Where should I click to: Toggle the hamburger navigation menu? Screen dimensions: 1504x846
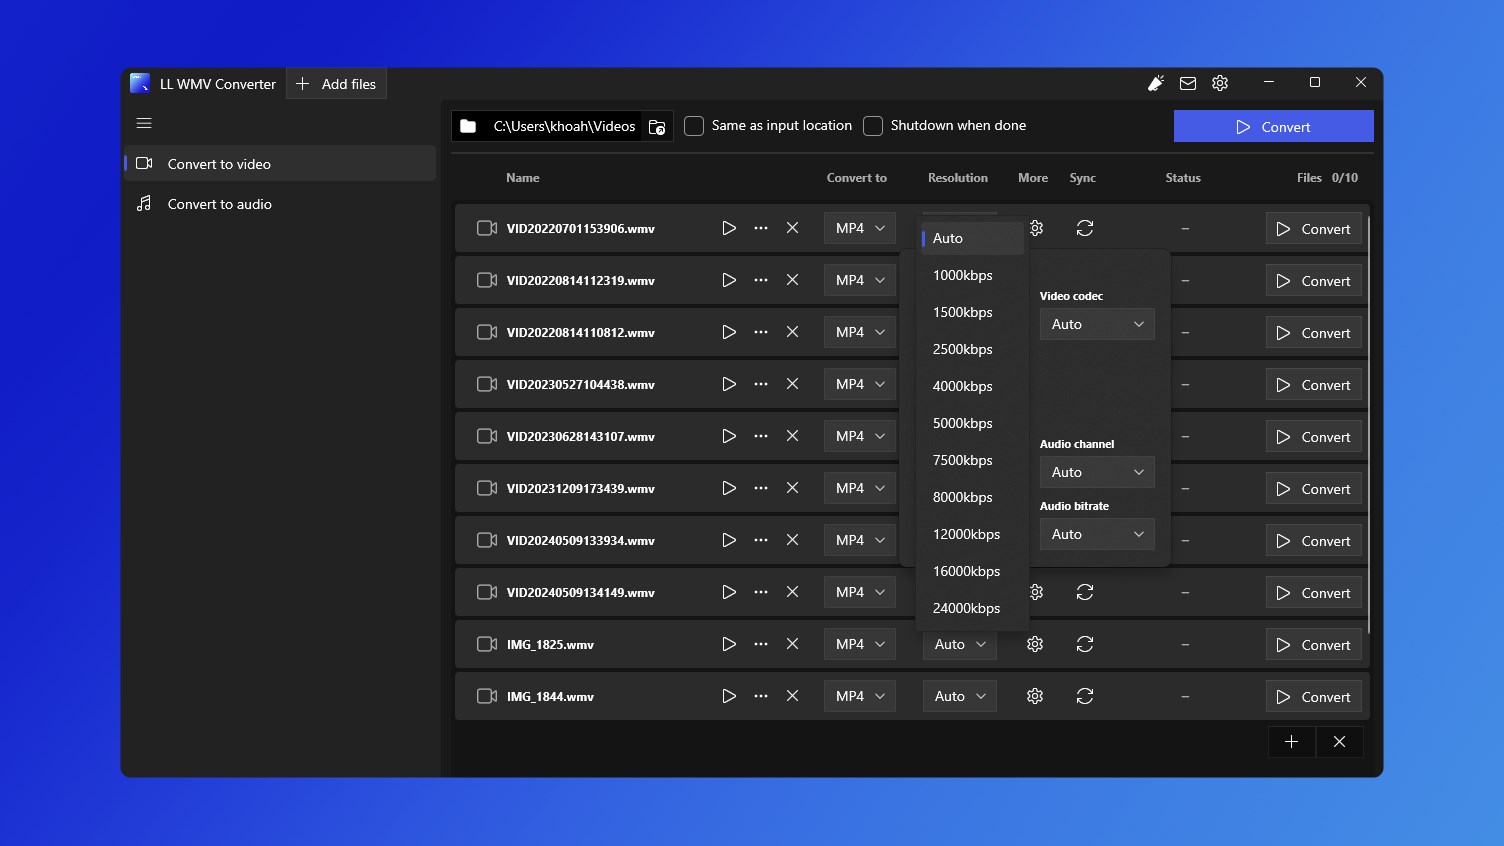click(x=144, y=123)
